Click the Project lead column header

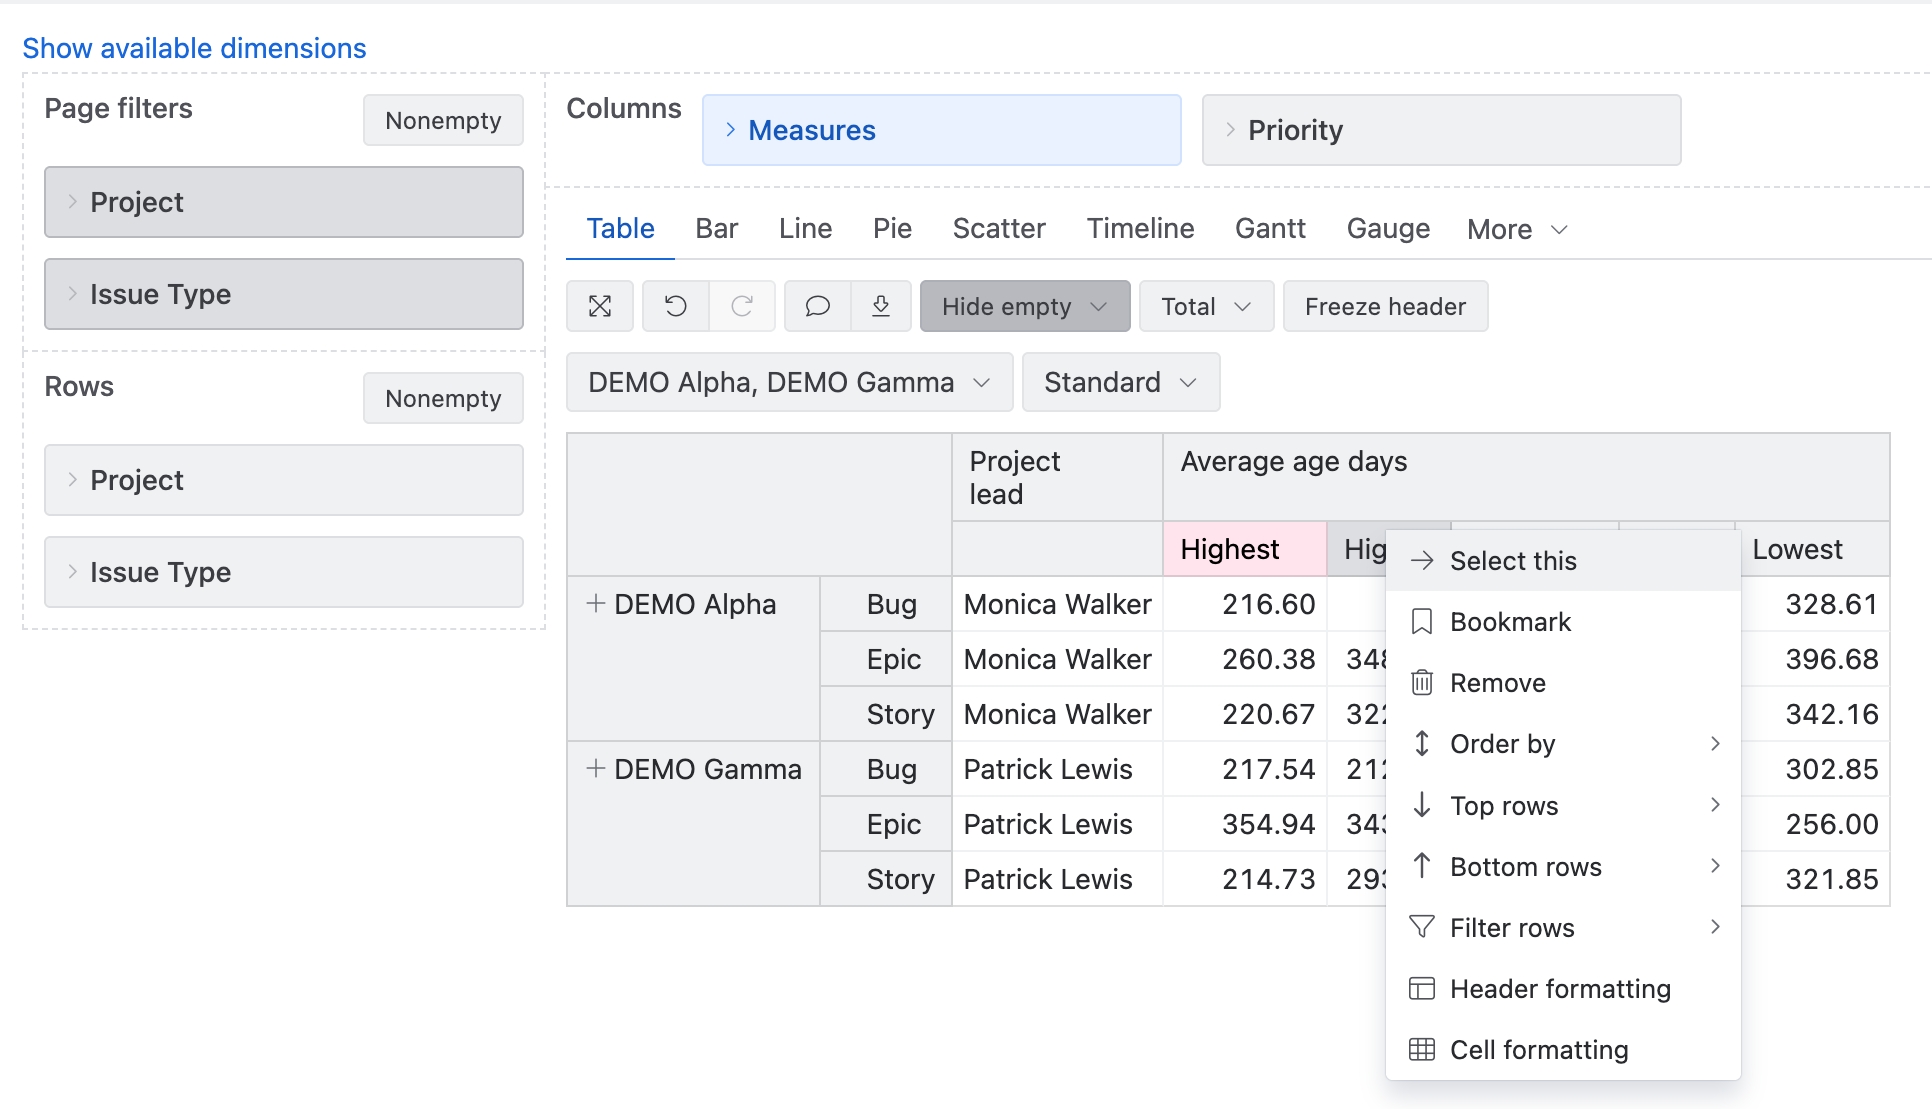click(x=1057, y=477)
